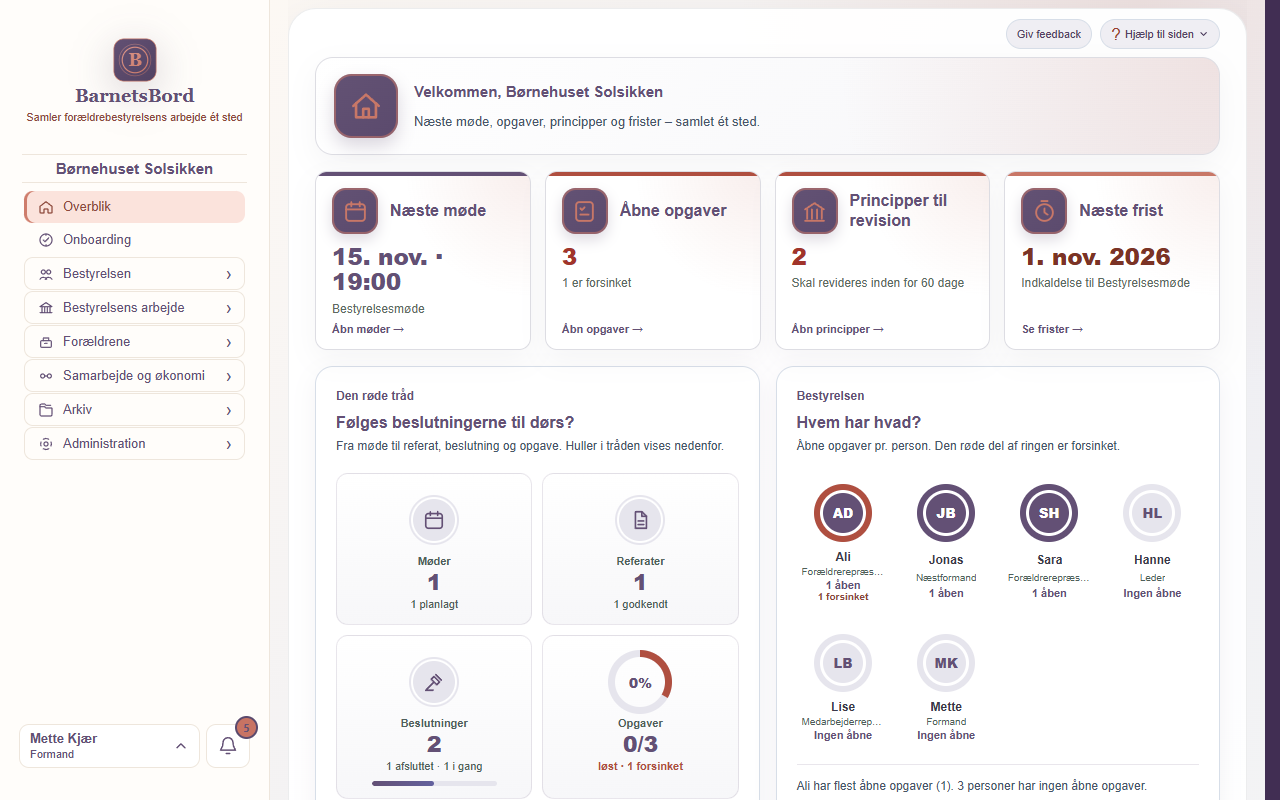This screenshot has width=1280, height=800.
Task: Click Beslutninger progress bar
Action: (434, 783)
